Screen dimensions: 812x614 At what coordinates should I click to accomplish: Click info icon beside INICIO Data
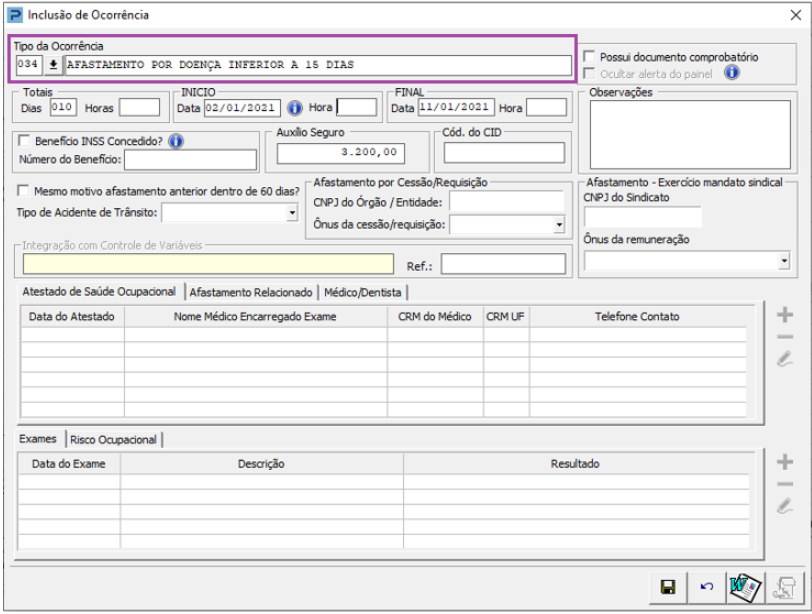tap(295, 108)
